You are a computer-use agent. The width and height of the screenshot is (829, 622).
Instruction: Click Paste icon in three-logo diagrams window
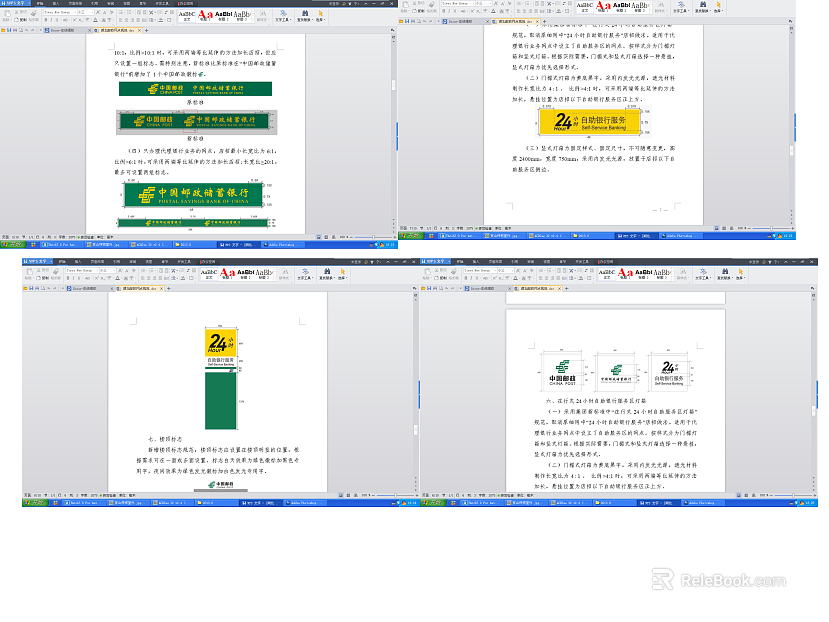428,272
